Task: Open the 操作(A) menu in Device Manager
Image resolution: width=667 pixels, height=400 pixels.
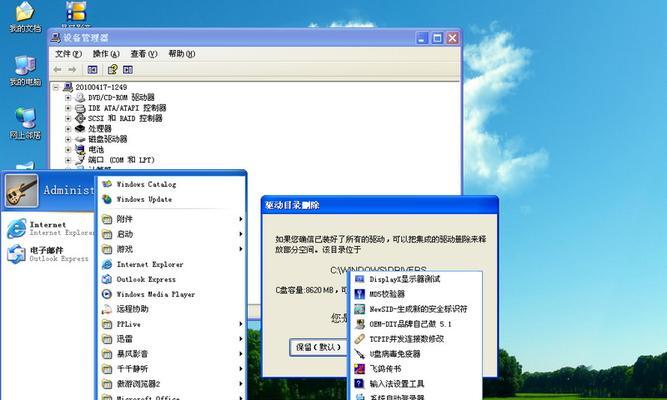Action: coord(106,54)
